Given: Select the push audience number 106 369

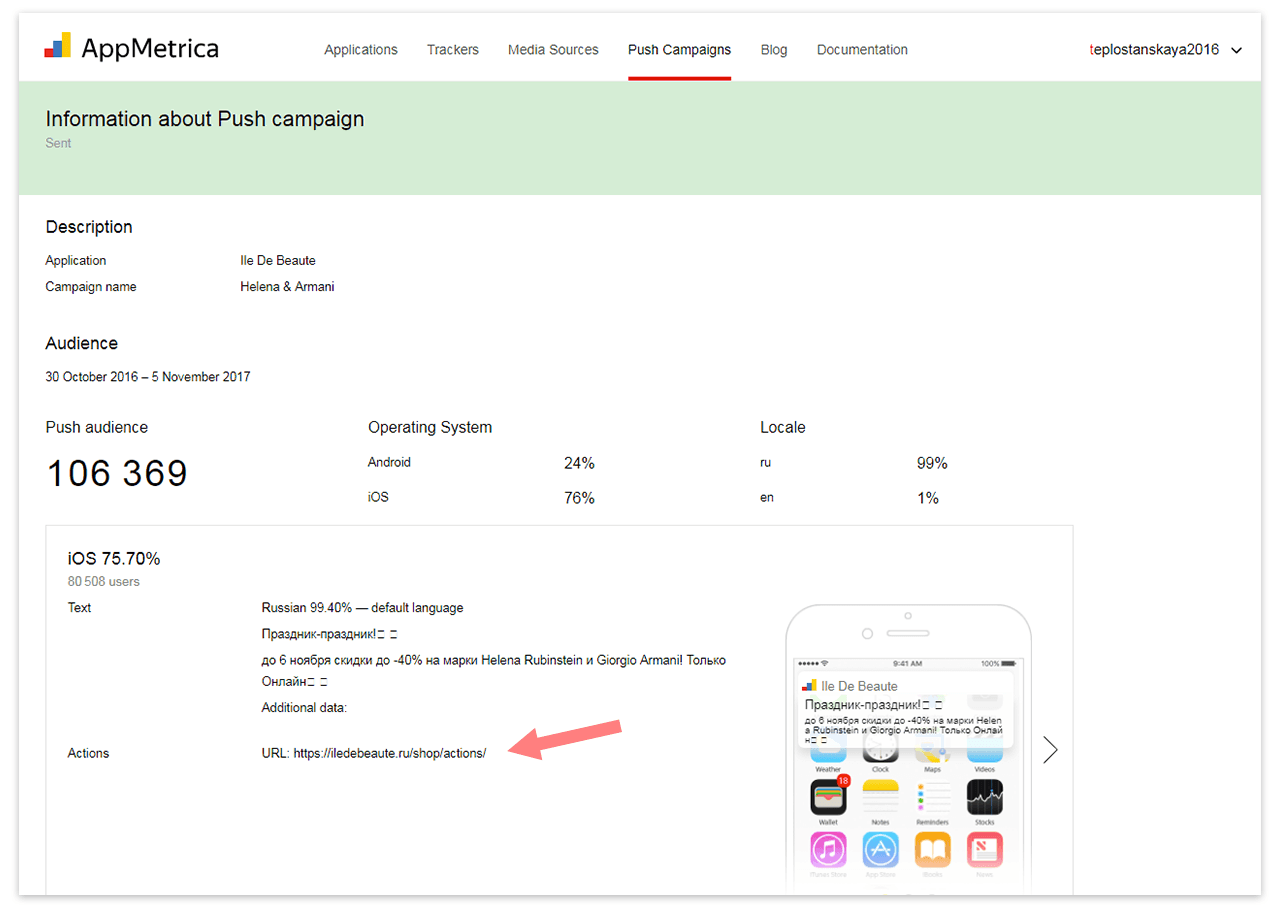Looking at the screenshot, I should [117, 473].
